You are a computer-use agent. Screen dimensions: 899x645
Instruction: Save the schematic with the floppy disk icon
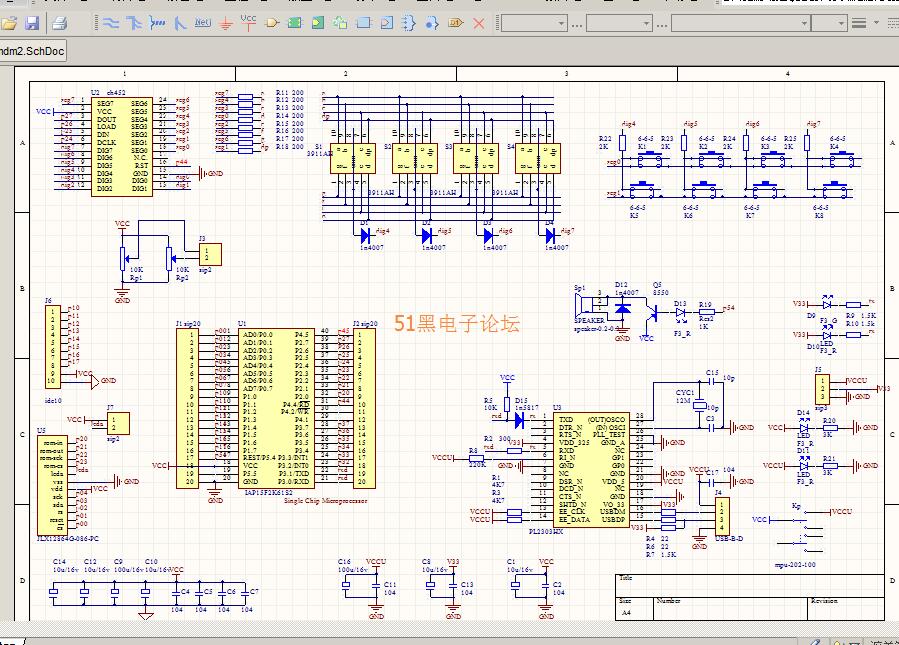(32, 22)
